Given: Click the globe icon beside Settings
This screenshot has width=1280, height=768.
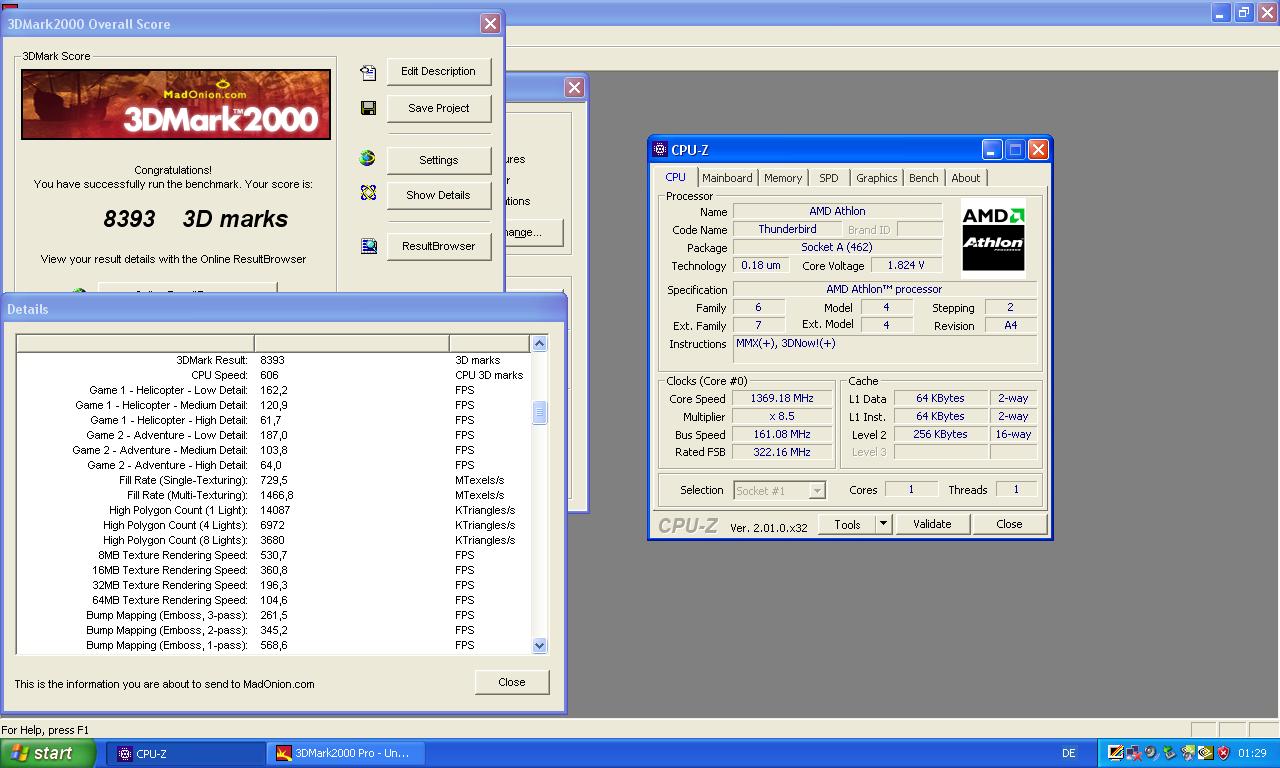Looking at the screenshot, I should (x=368, y=158).
